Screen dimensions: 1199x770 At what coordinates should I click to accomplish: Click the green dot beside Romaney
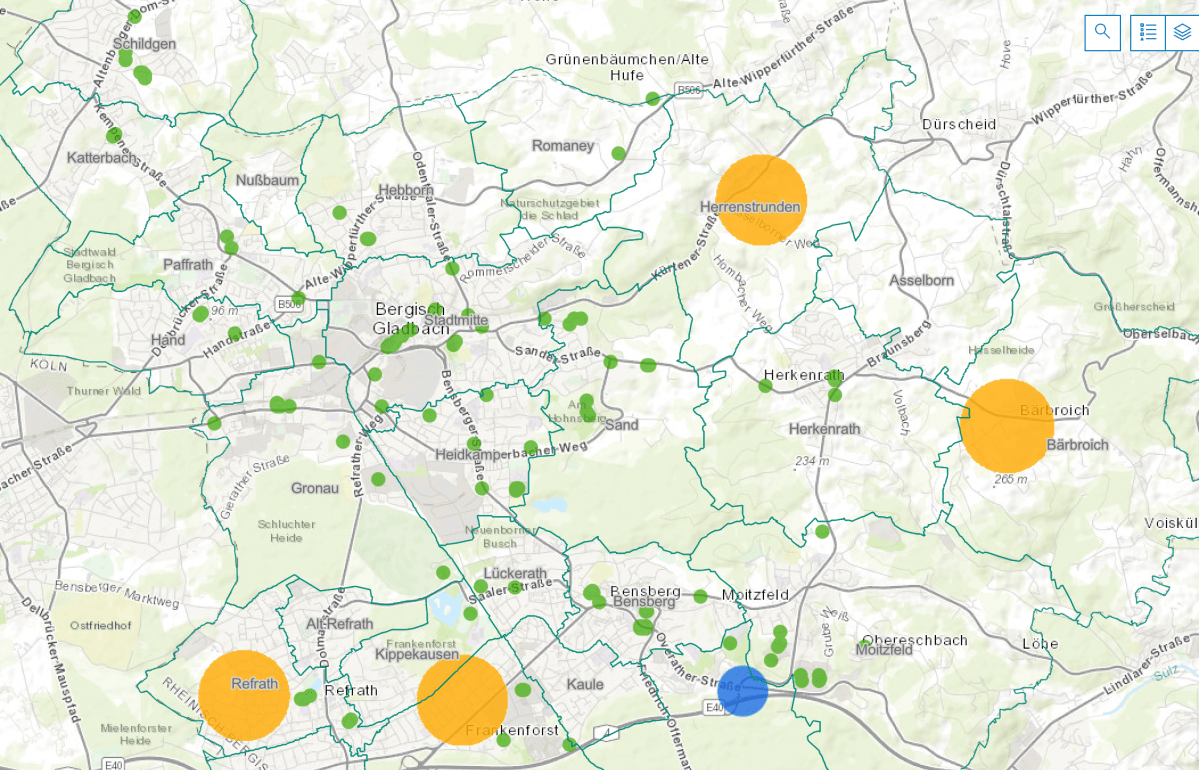pyautogui.click(x=619, y=154)
